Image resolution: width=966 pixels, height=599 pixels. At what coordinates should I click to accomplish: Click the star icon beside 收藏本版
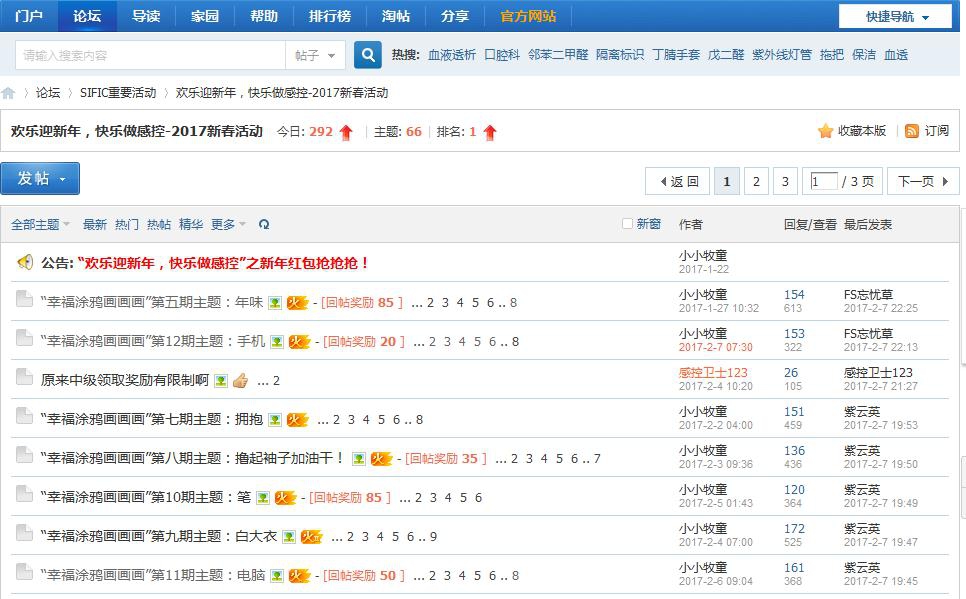pos(827,130)
